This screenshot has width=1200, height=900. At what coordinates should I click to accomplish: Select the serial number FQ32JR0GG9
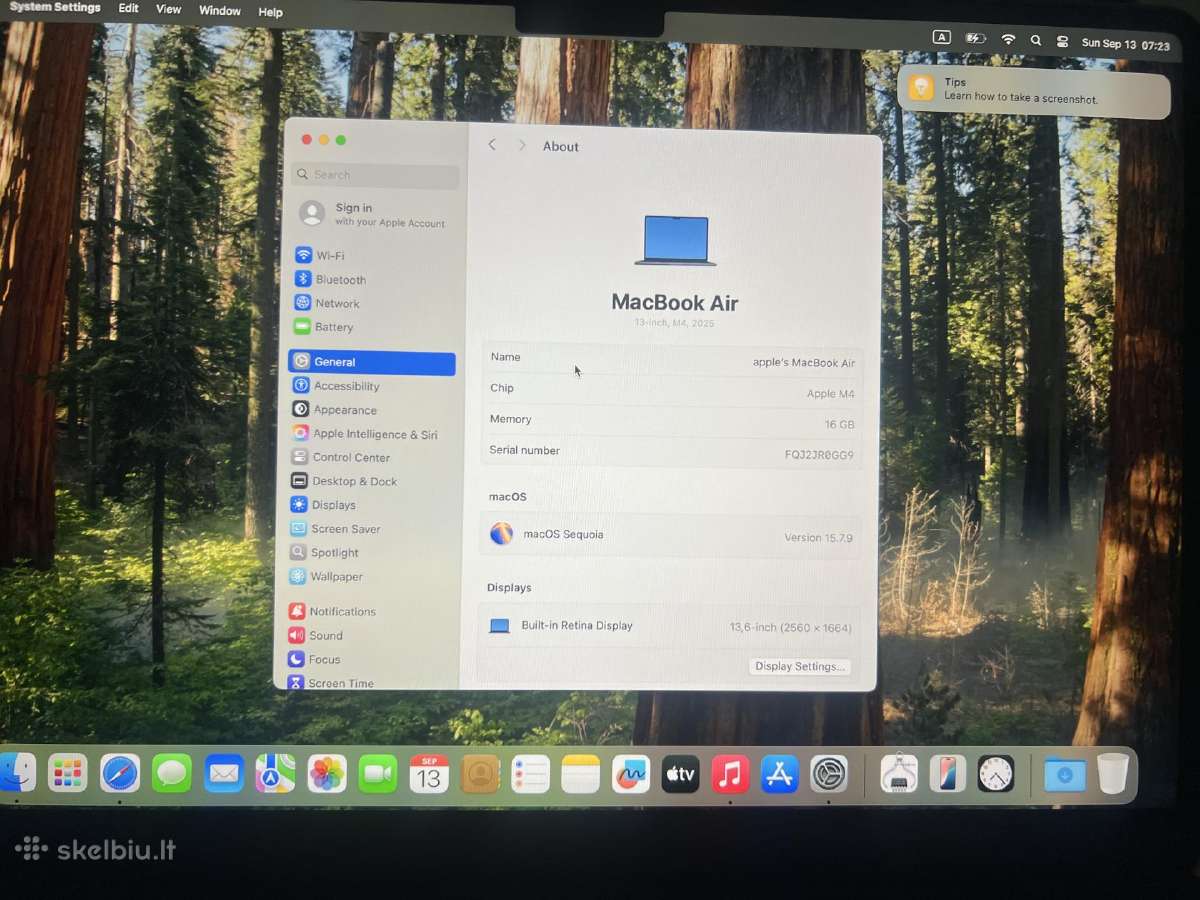tap(819, 455)
